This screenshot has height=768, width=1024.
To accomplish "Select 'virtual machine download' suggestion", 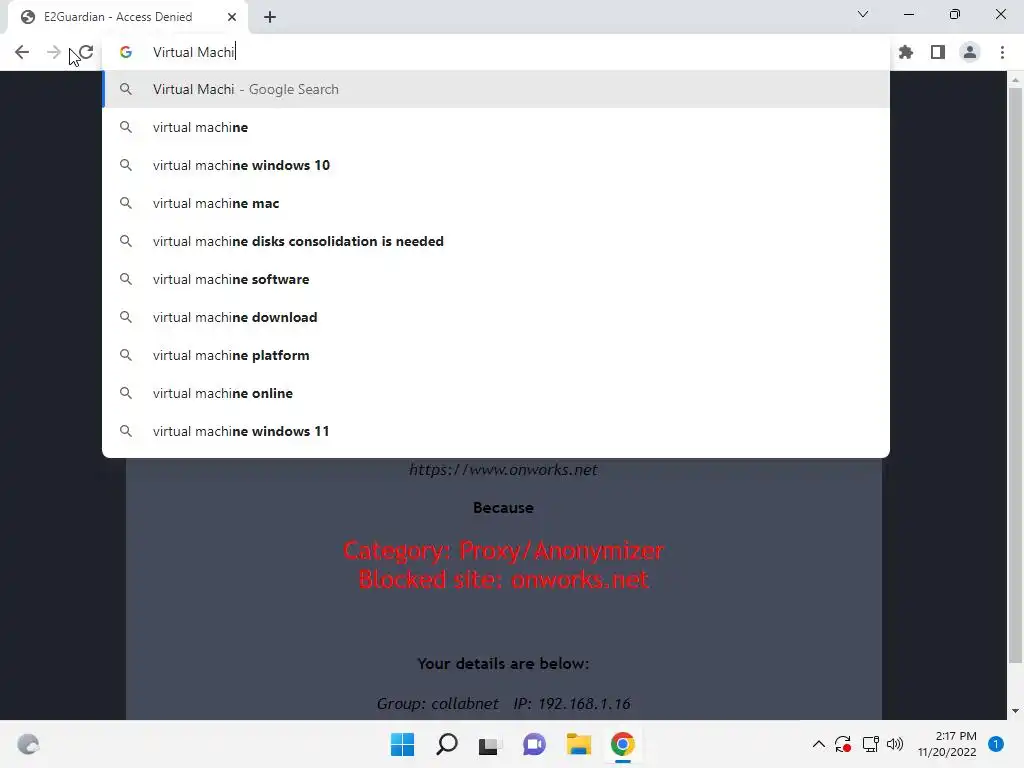I will (x=496, y=317).
